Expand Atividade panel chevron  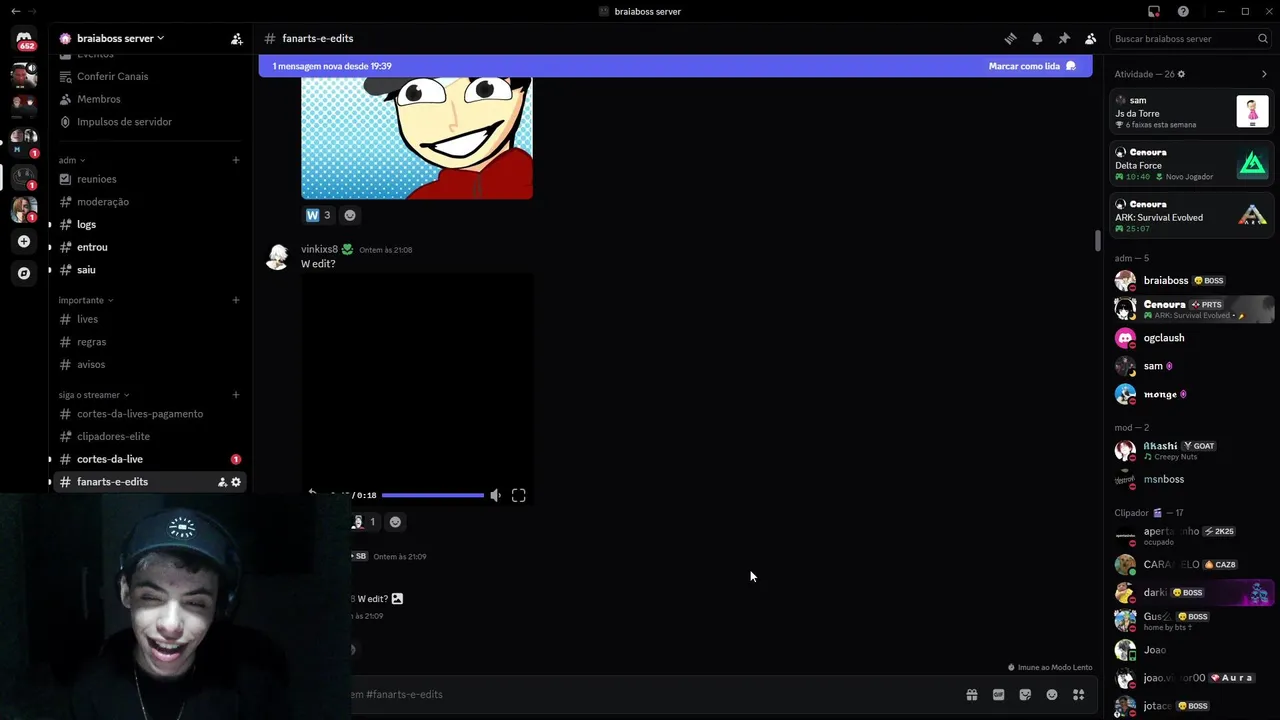[1264, 74]
